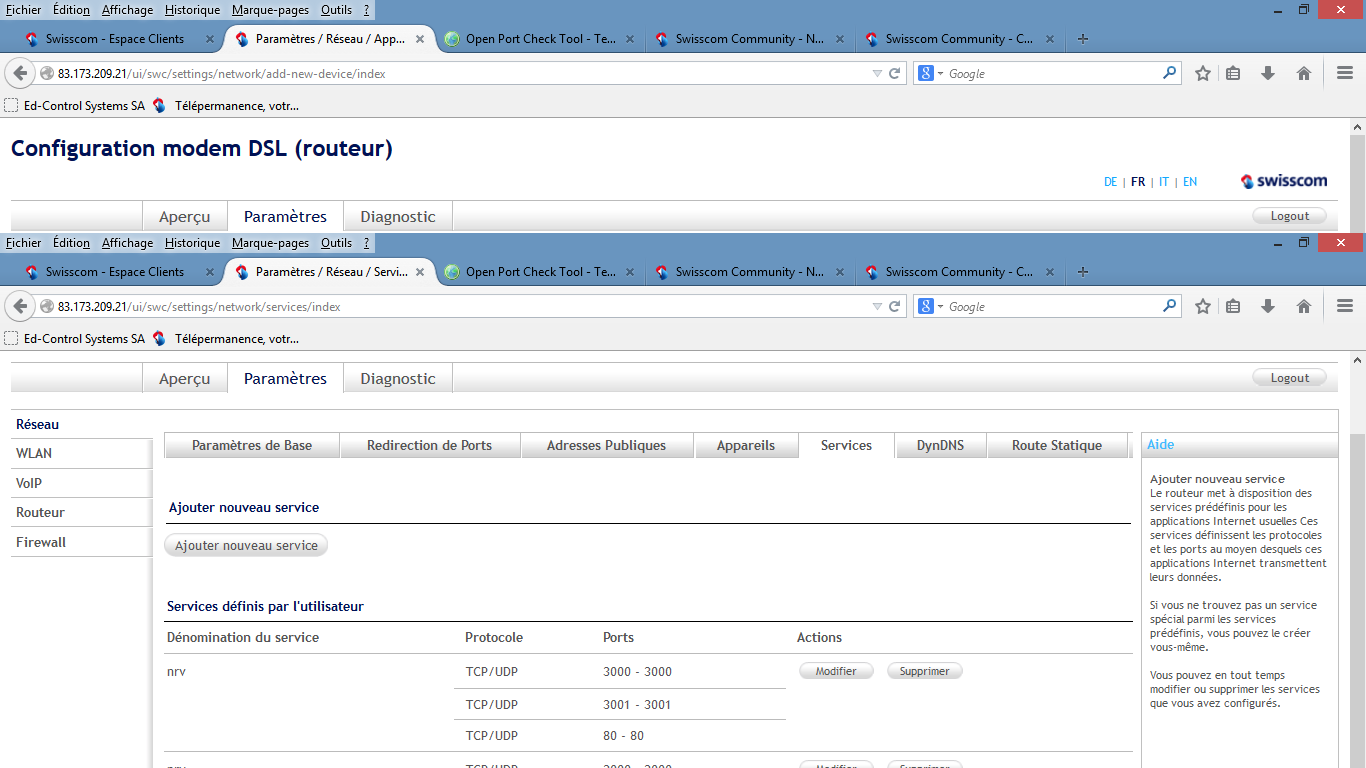Switch the page language to EN
The image size is (1366, 768).
1190,182
